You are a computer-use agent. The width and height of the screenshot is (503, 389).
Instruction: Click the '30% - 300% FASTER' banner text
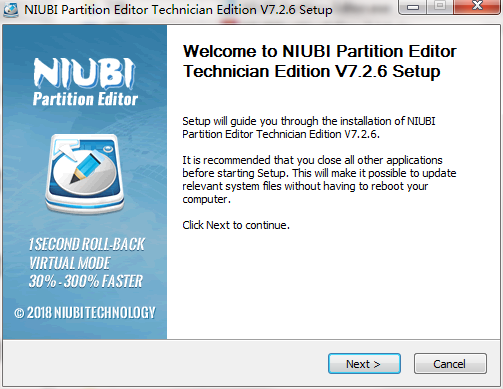click(86, 281)
